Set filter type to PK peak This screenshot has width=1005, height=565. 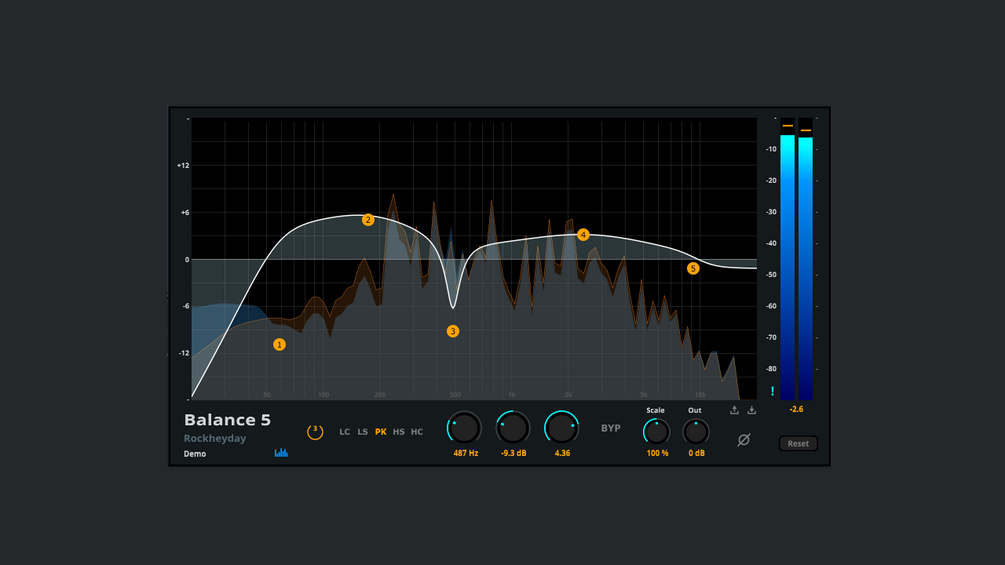tap(381, 432)
